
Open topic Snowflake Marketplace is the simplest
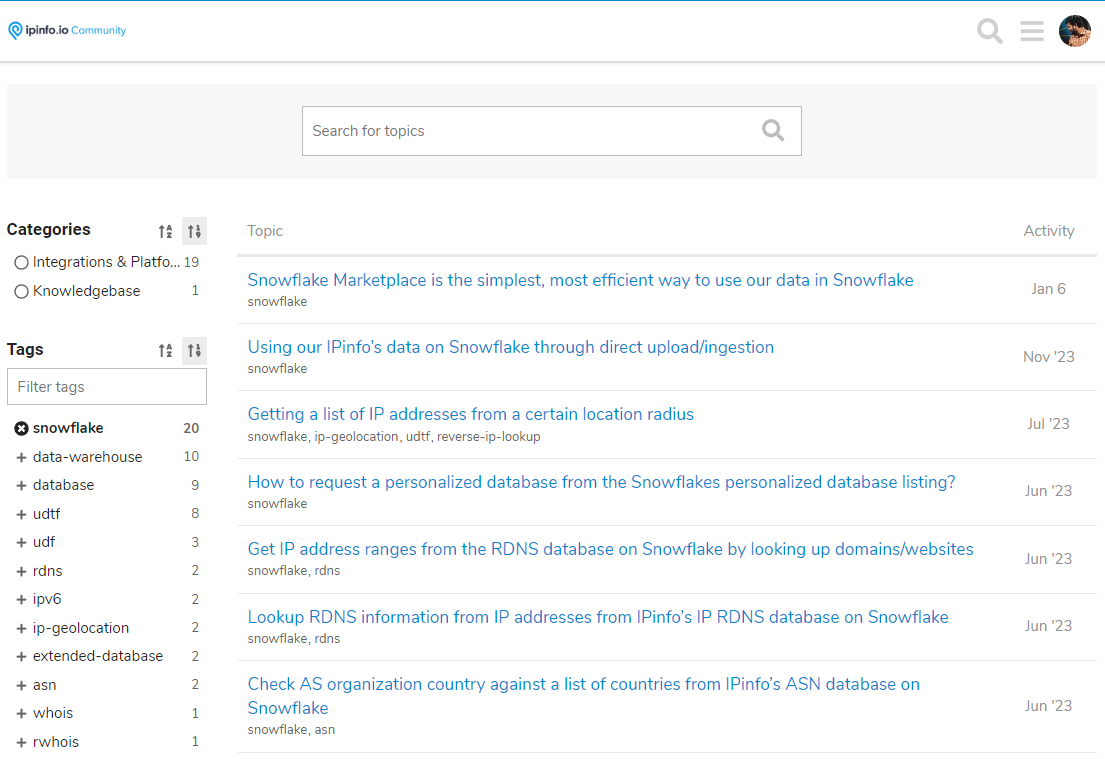(x=580, y=280)
